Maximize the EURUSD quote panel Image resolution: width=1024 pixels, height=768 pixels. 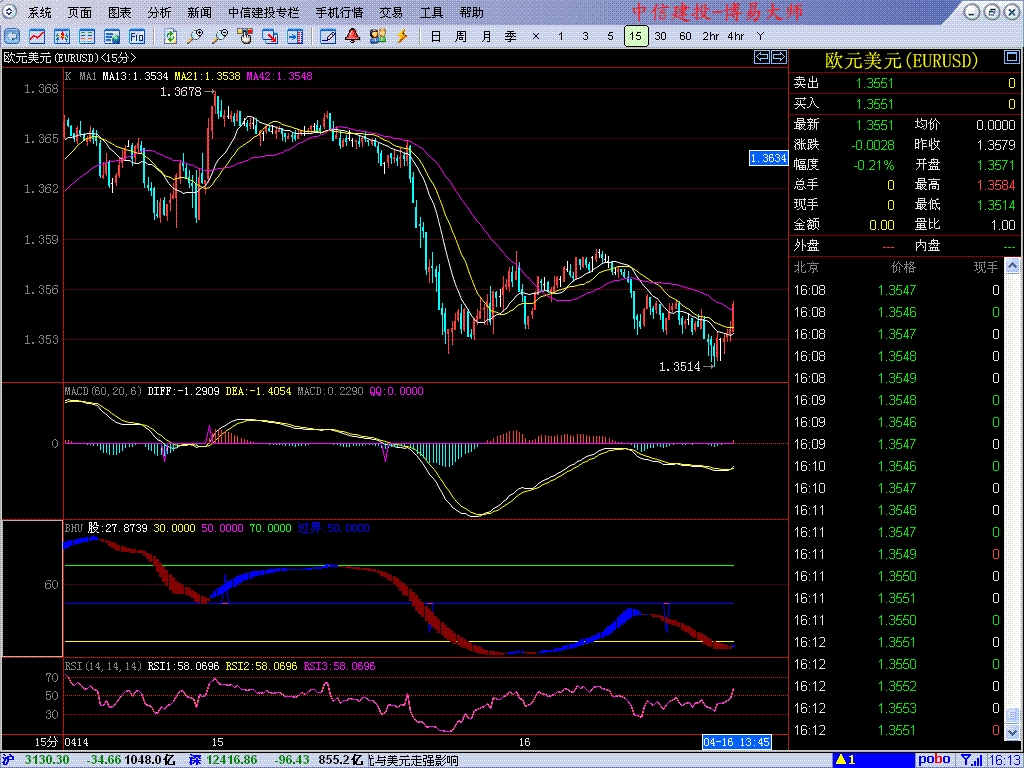1012,60
